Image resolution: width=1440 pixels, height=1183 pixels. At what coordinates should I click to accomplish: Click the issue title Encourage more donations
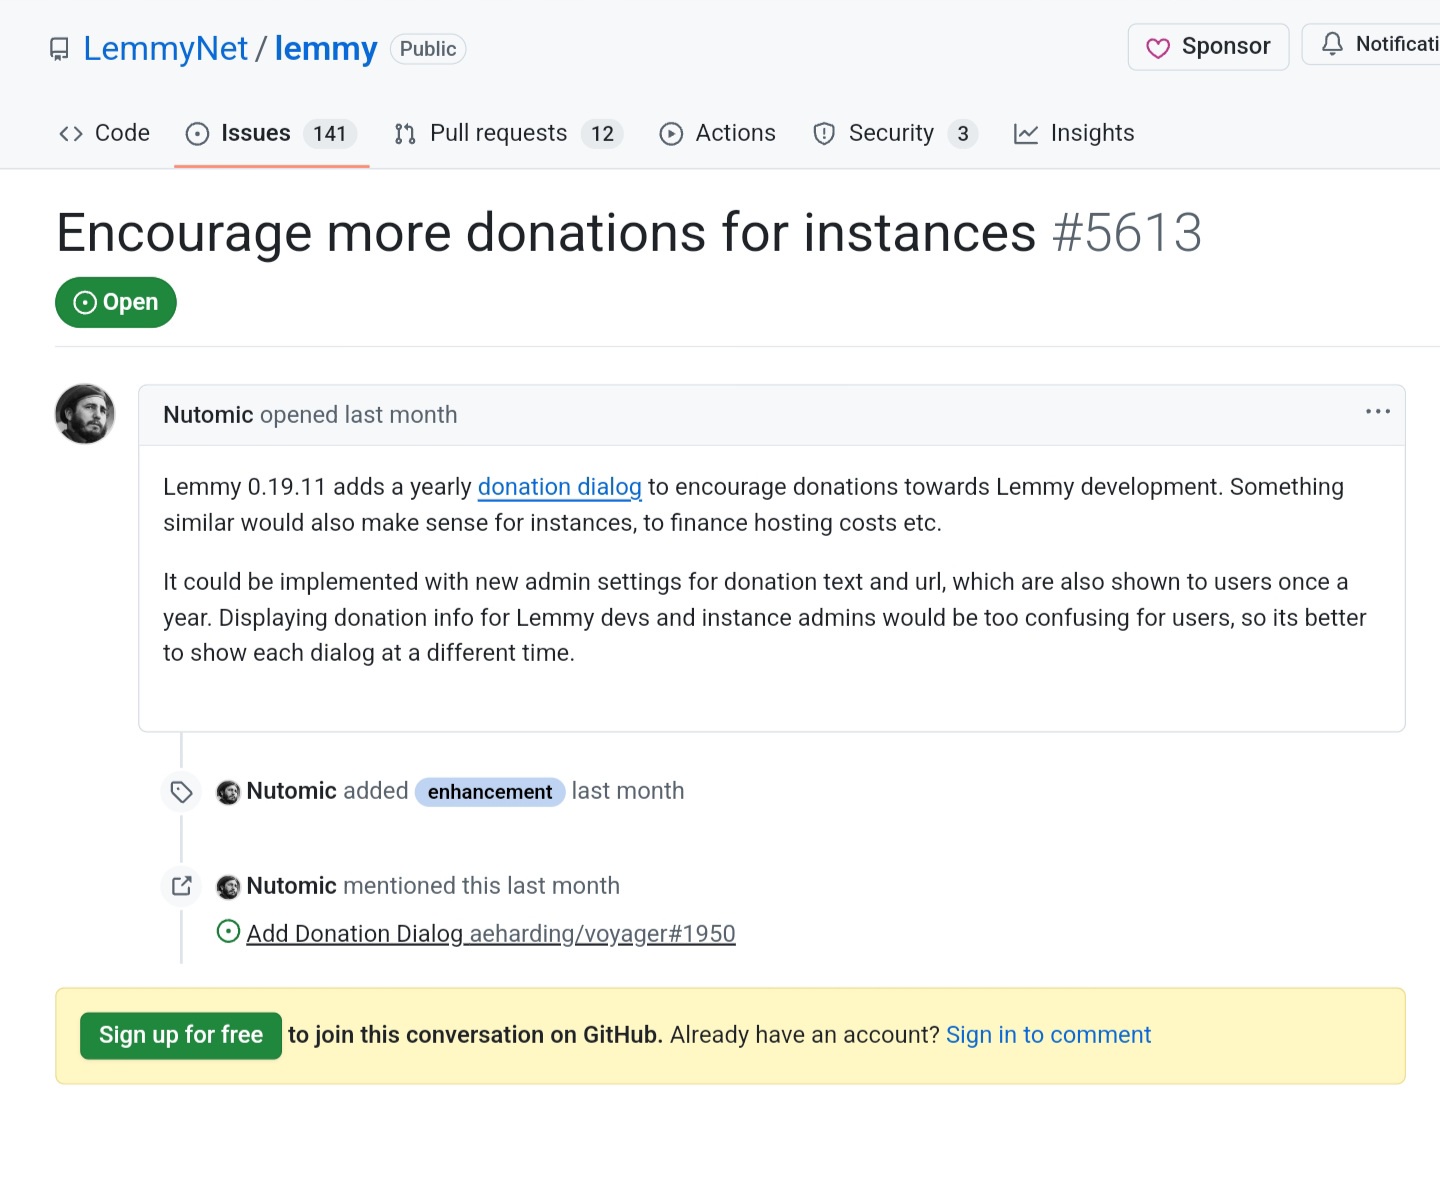click(546, 233)
